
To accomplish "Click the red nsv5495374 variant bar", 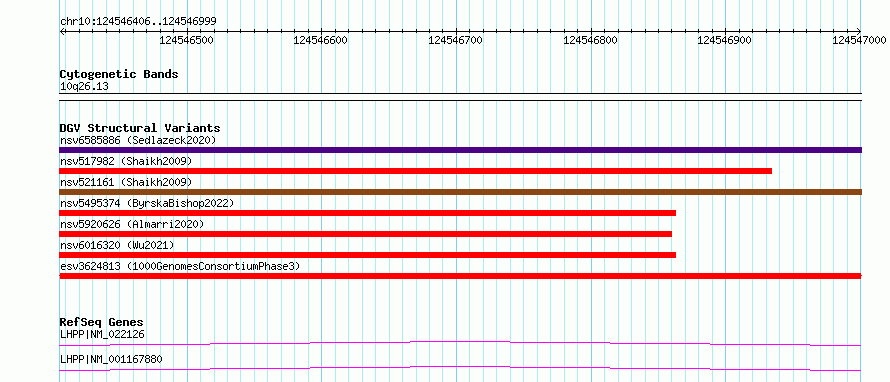I will pyautogui.click(x=368, y=213).
